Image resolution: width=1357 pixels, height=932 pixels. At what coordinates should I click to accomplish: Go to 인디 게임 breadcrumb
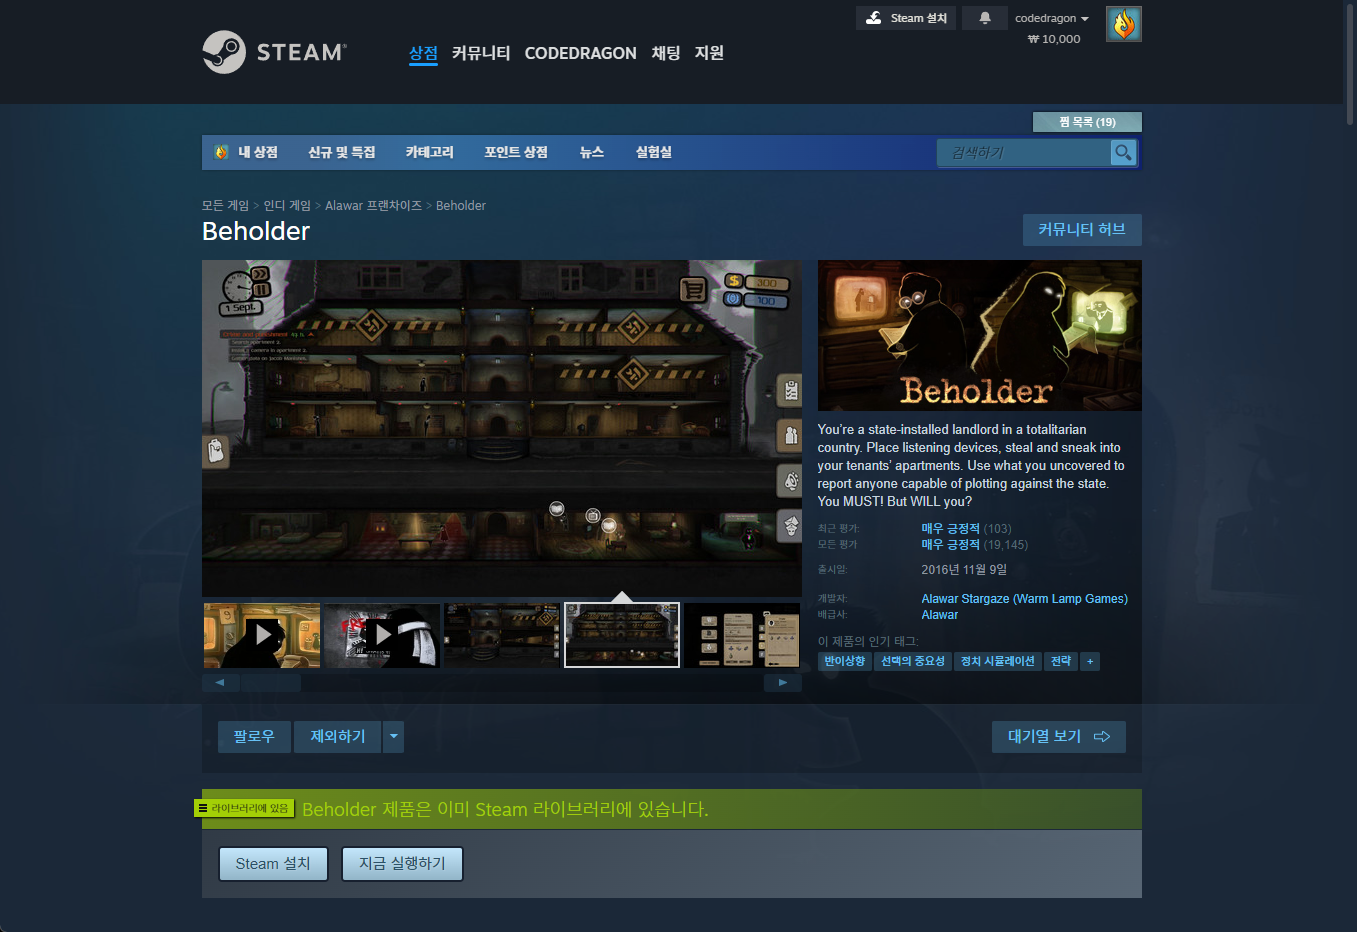287,205
